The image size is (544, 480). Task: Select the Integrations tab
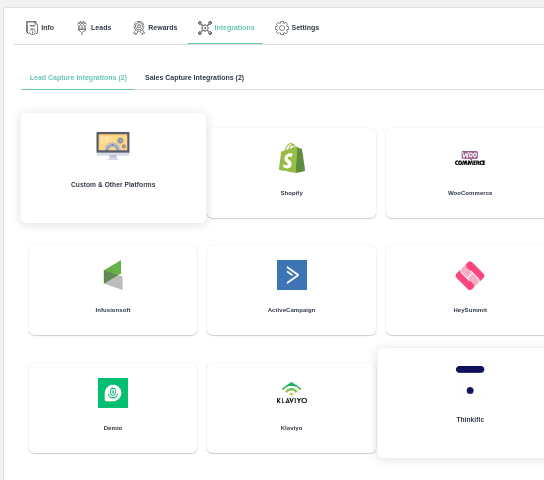[226, 28]
